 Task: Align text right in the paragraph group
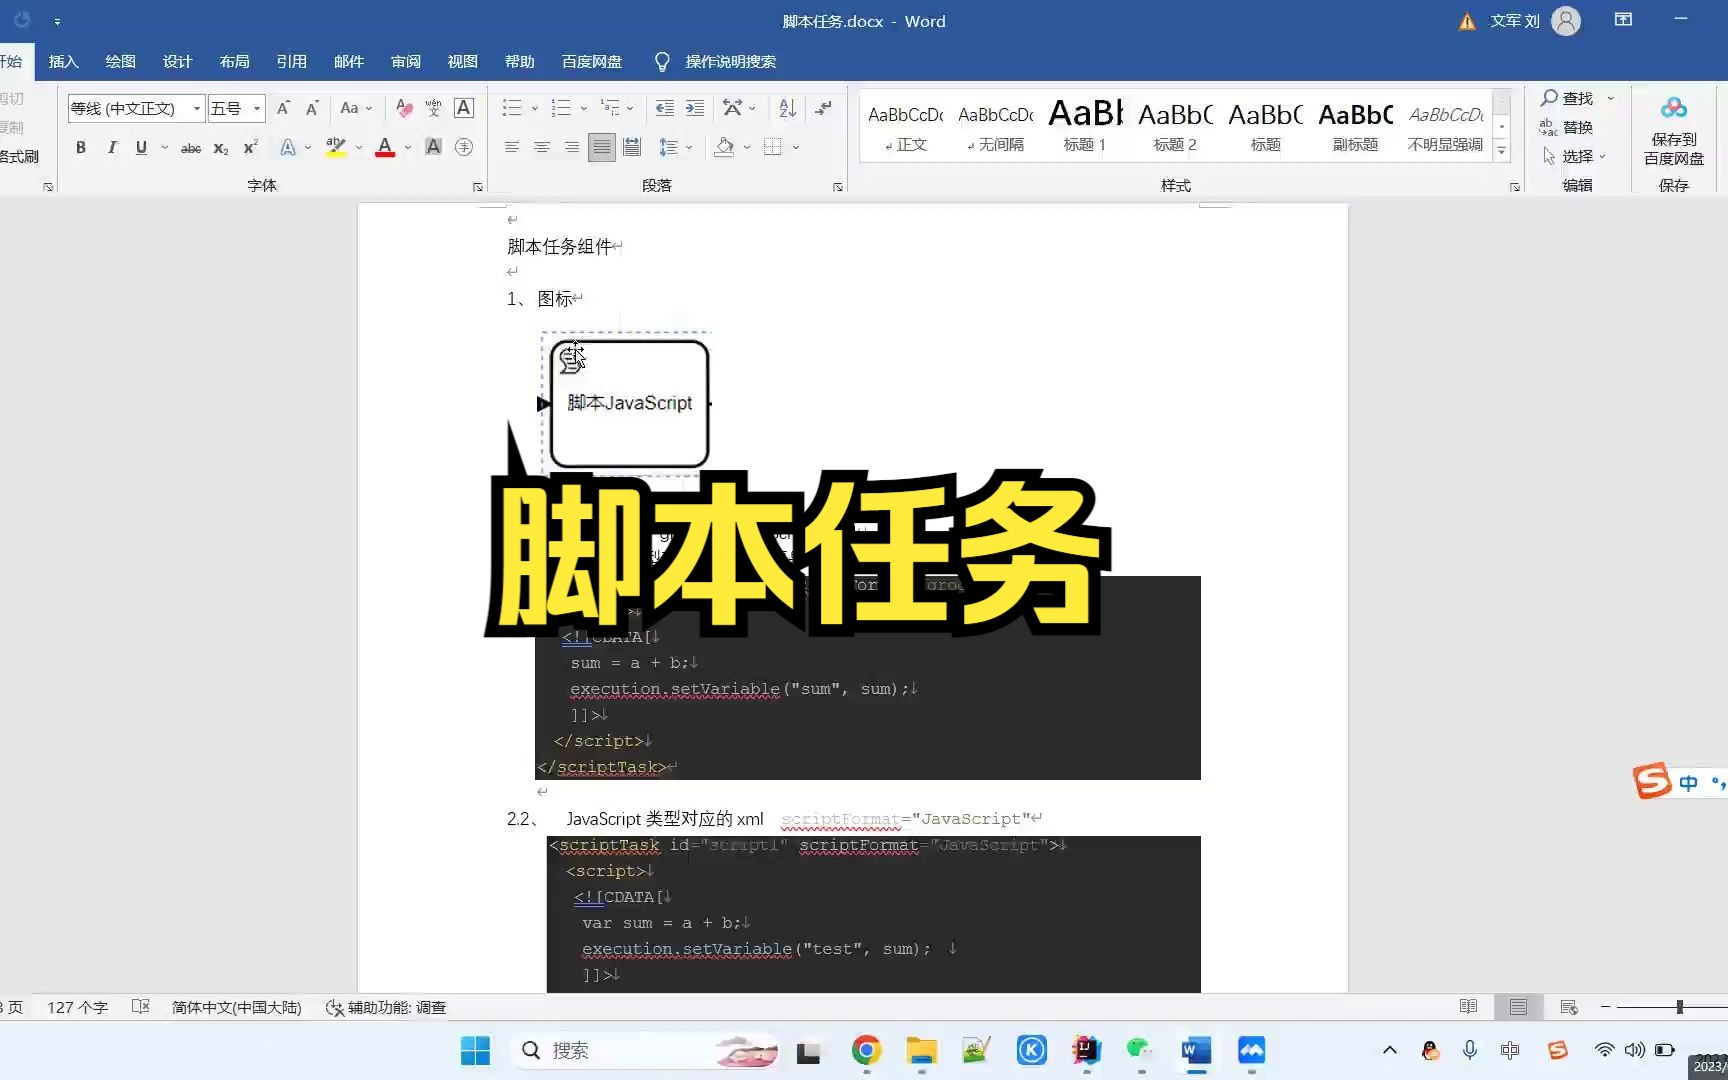click(x=571, y=147)
